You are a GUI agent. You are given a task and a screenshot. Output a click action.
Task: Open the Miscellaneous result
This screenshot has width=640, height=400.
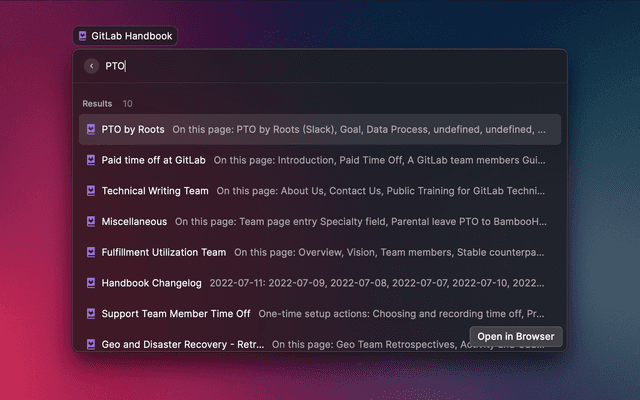tap(134, 222)
